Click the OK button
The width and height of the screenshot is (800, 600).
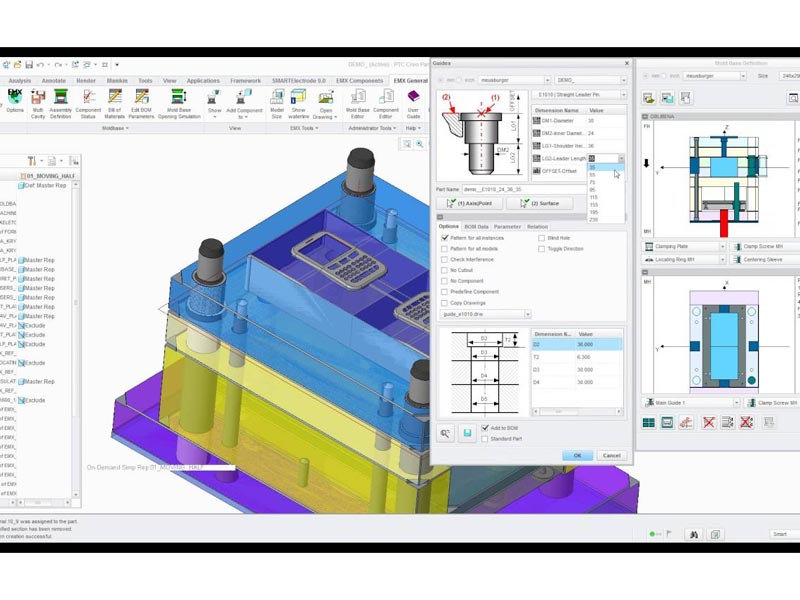tap(576, 455)
